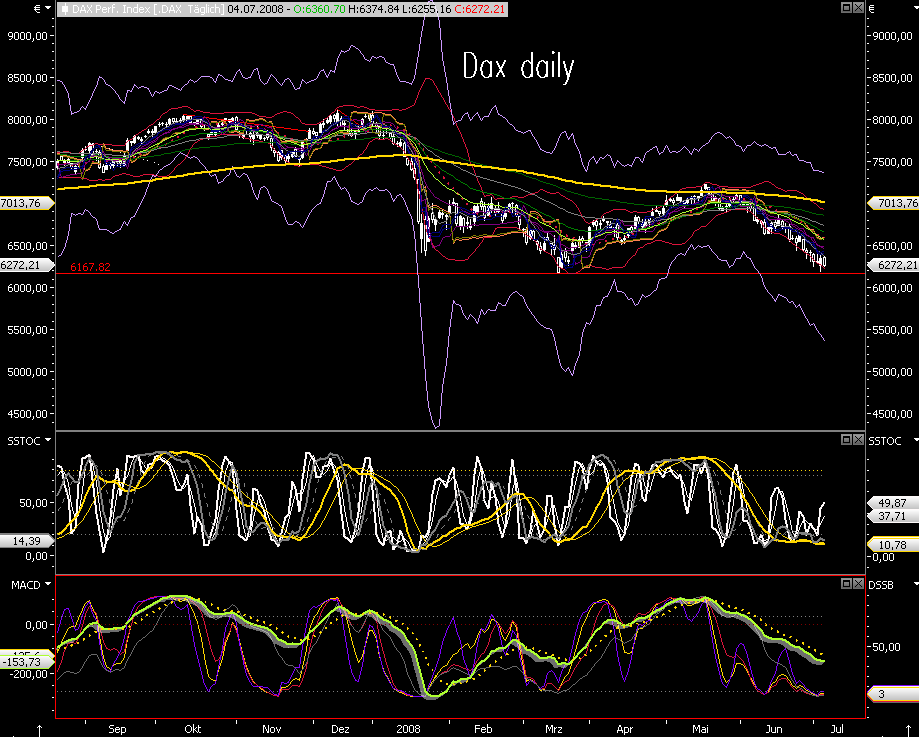This screenshot has width=919, height=737.
Task: Maximize the main DAX price chart panel
Action: tap(846, 8)
